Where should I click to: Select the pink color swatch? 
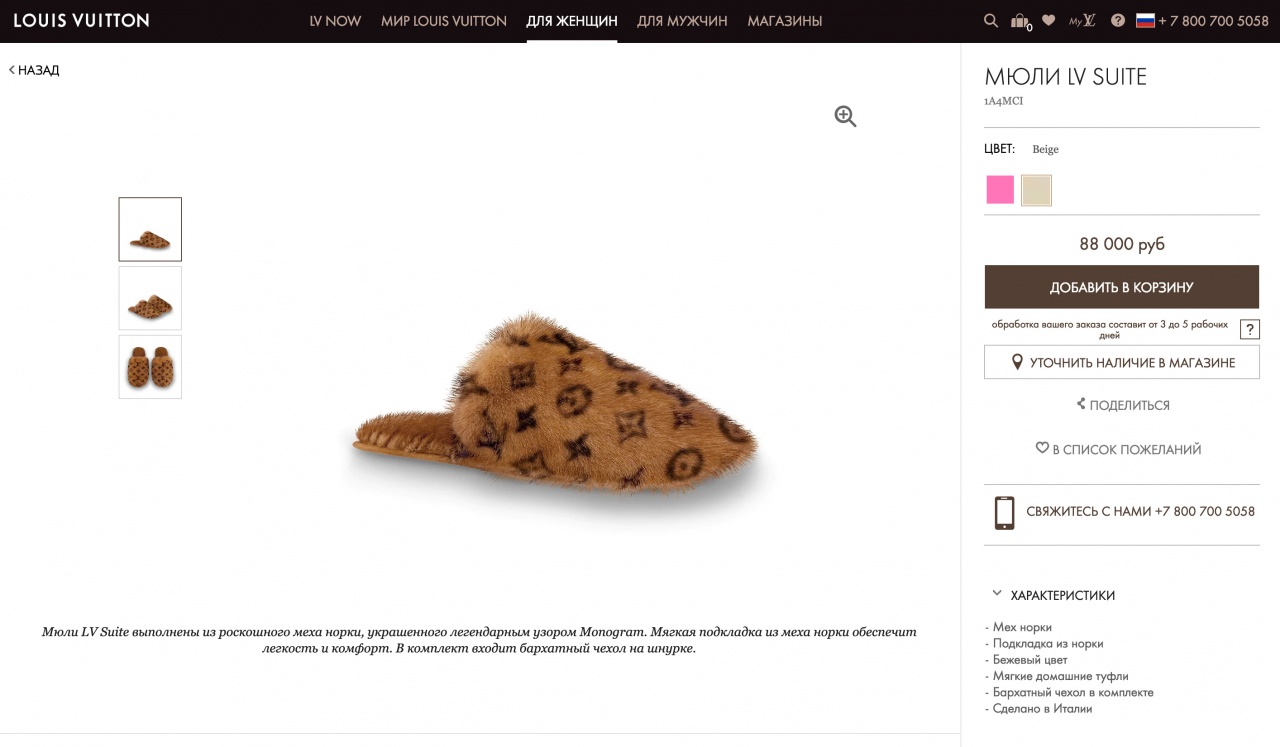point(1000,190)
